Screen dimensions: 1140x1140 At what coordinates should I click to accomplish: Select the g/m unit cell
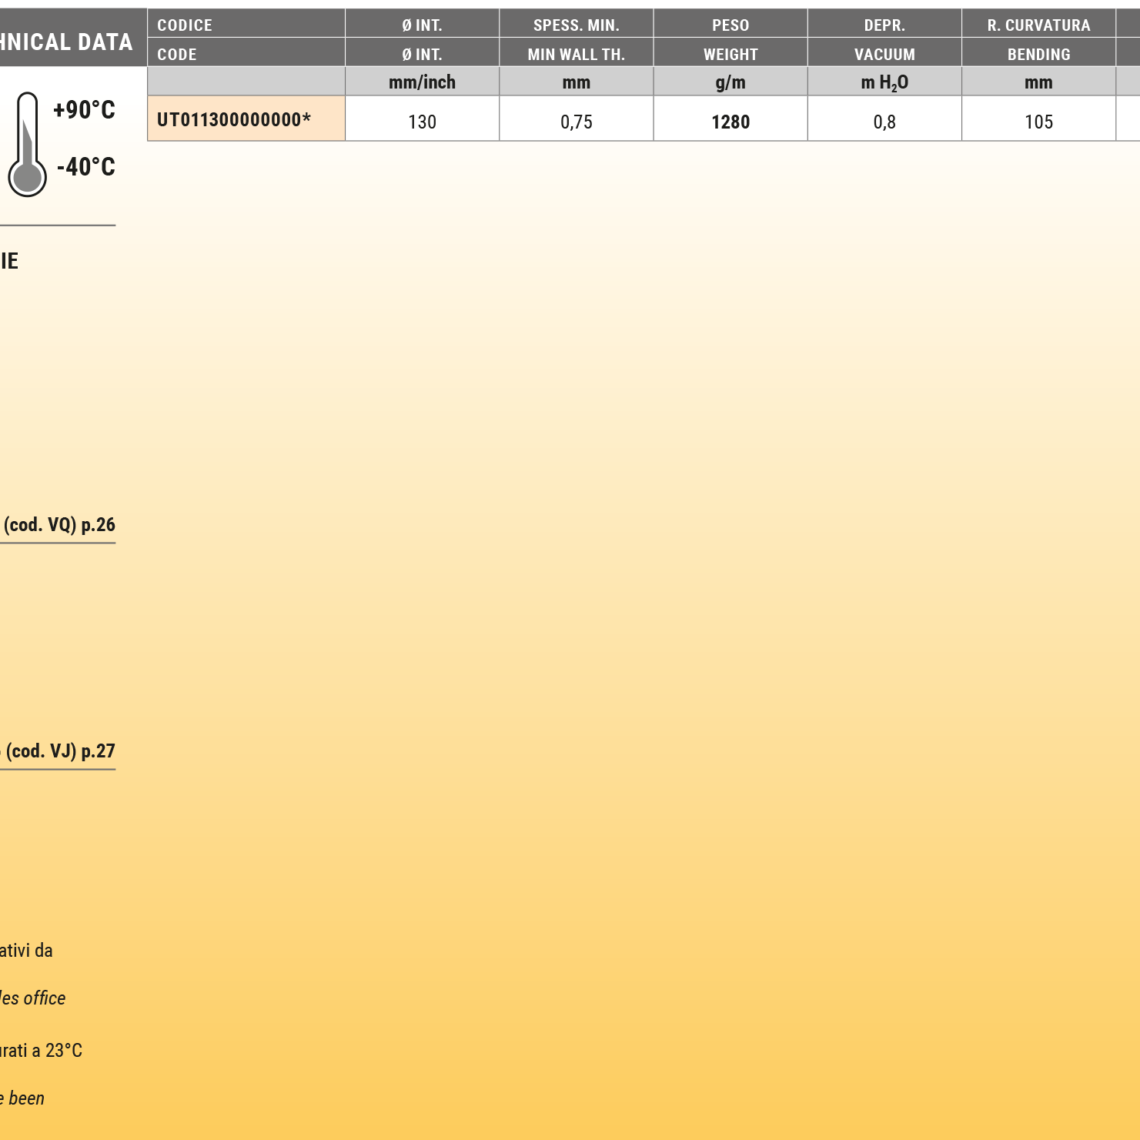(x=730, y=83)
